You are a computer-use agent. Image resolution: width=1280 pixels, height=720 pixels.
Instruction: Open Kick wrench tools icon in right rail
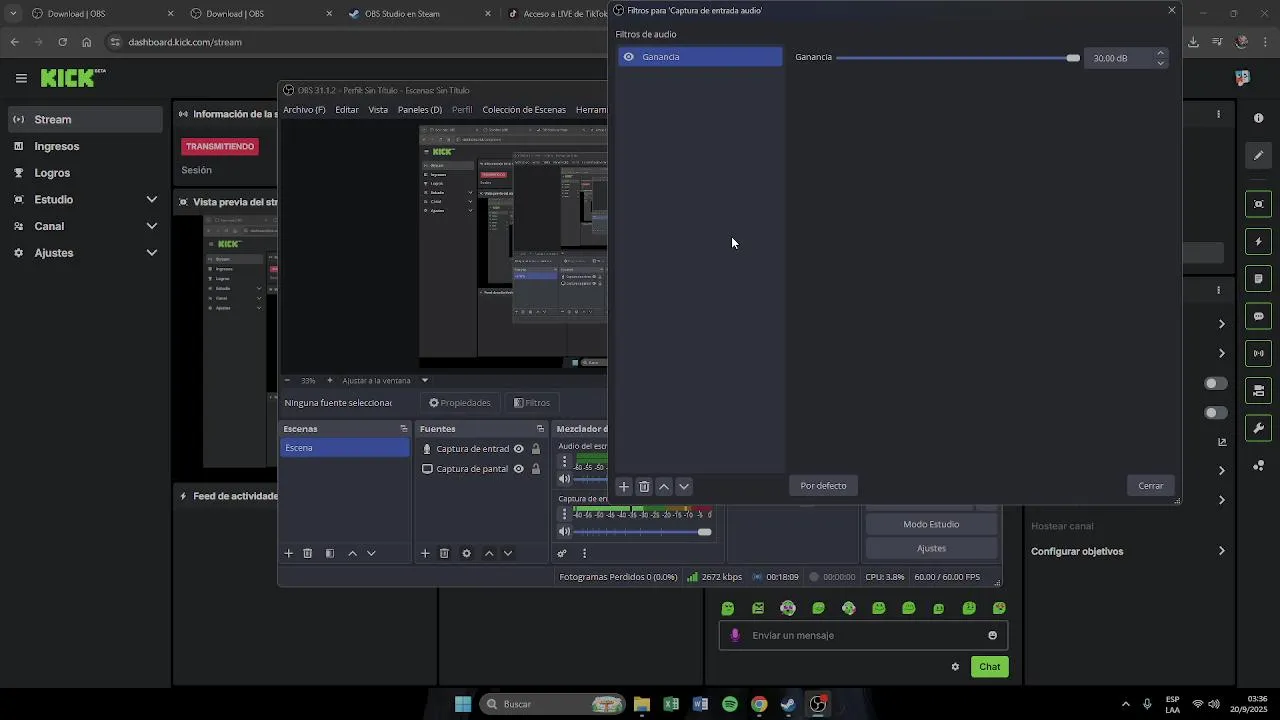(x=1258, y=428)
